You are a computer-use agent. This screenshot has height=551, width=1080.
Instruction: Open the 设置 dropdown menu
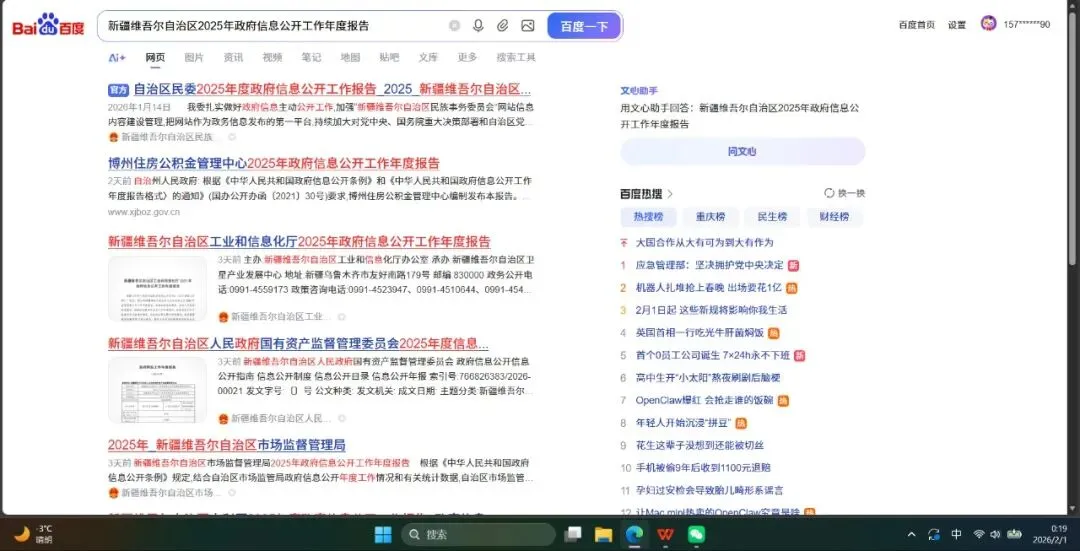tap(957, 25)
